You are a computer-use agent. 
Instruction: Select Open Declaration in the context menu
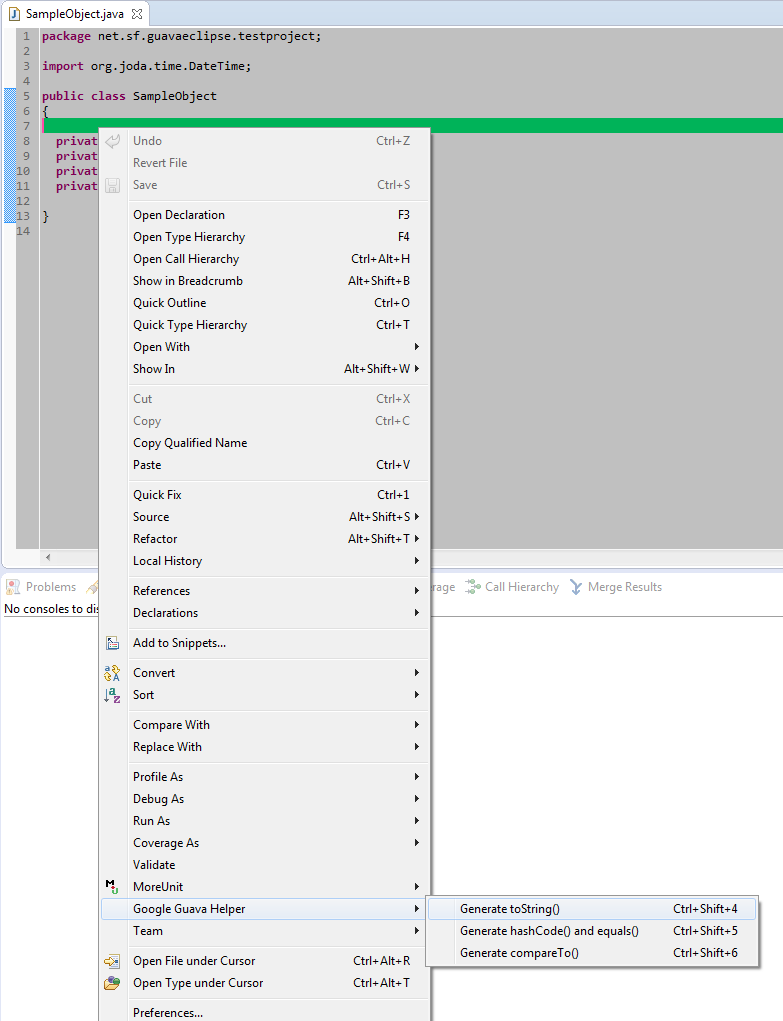point(264,215)
